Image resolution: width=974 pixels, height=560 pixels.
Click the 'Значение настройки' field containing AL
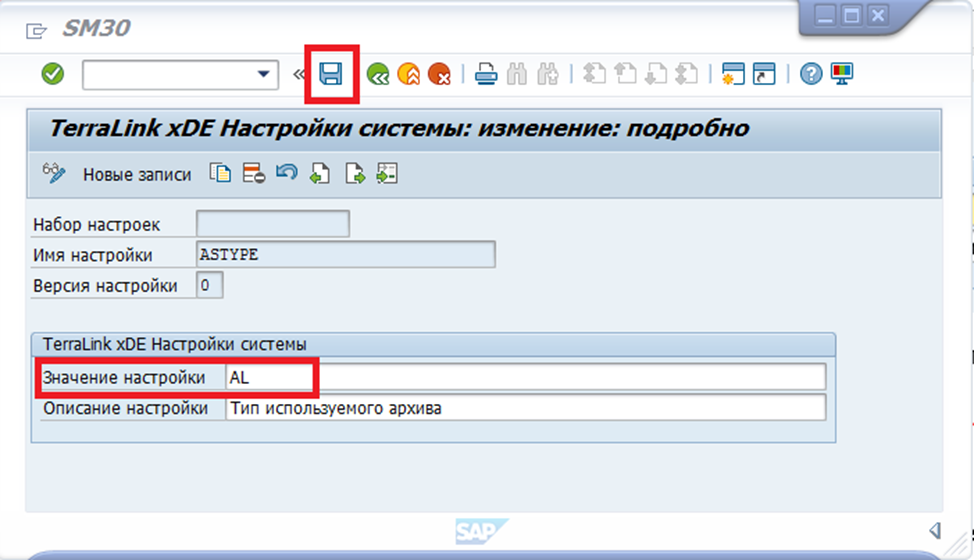pyautogui.click(x=525, y=378)
